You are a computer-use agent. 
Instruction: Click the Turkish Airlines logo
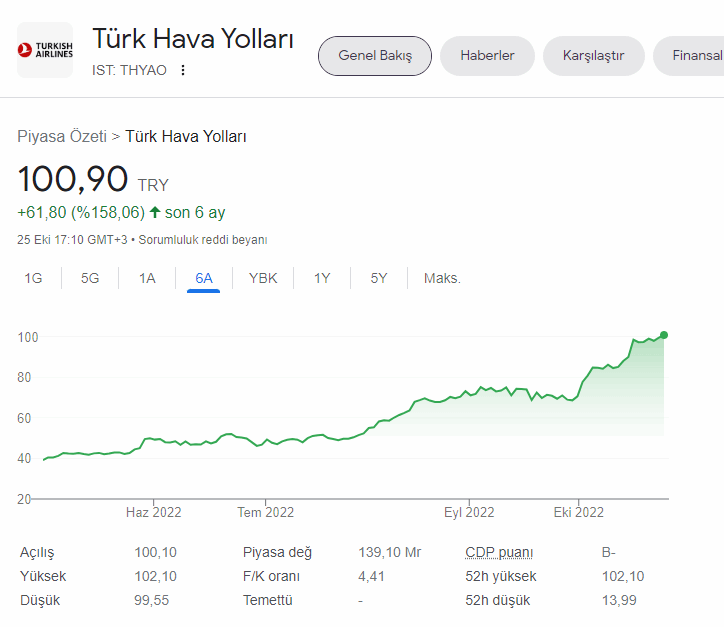coord(45,50)
